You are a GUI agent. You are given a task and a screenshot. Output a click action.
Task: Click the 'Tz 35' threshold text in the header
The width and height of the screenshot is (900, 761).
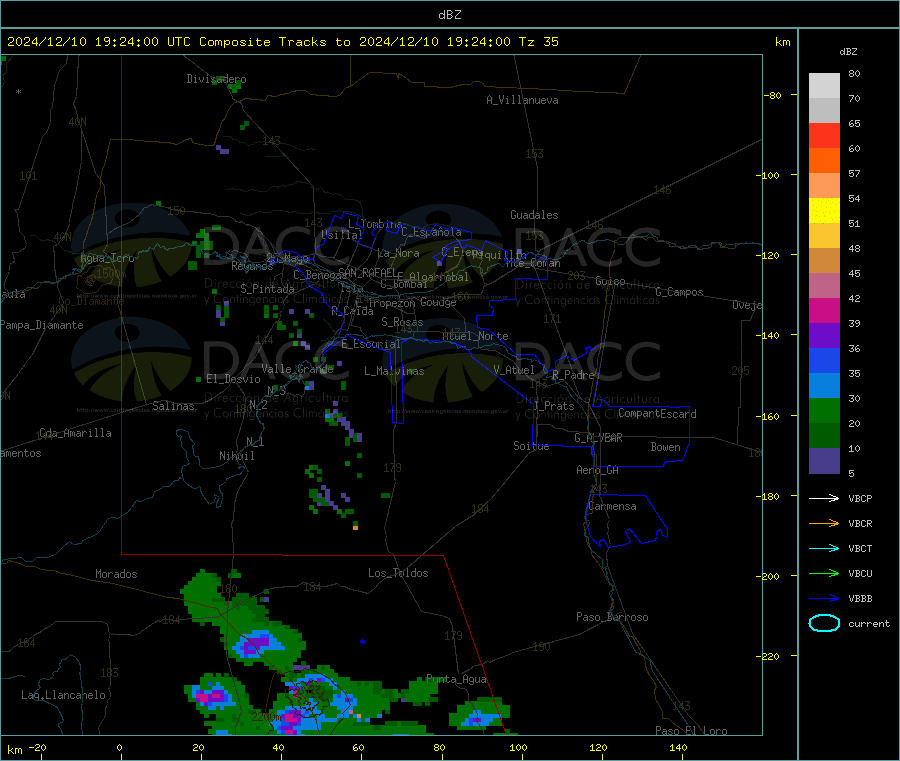pos(538,42)
